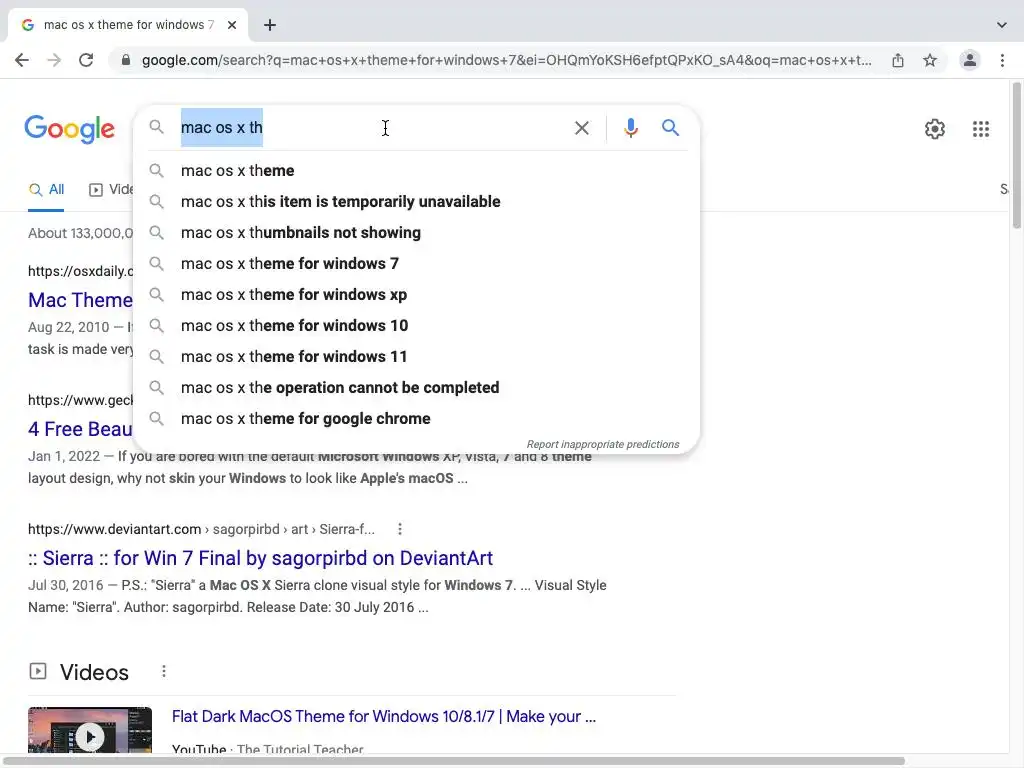Open a new browser tab

[270, 25]
